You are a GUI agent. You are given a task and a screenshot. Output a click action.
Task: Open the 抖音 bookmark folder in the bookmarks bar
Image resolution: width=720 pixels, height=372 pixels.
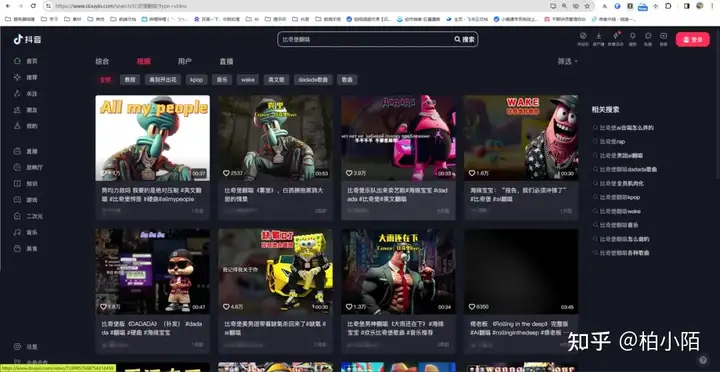tap(301, 19)
